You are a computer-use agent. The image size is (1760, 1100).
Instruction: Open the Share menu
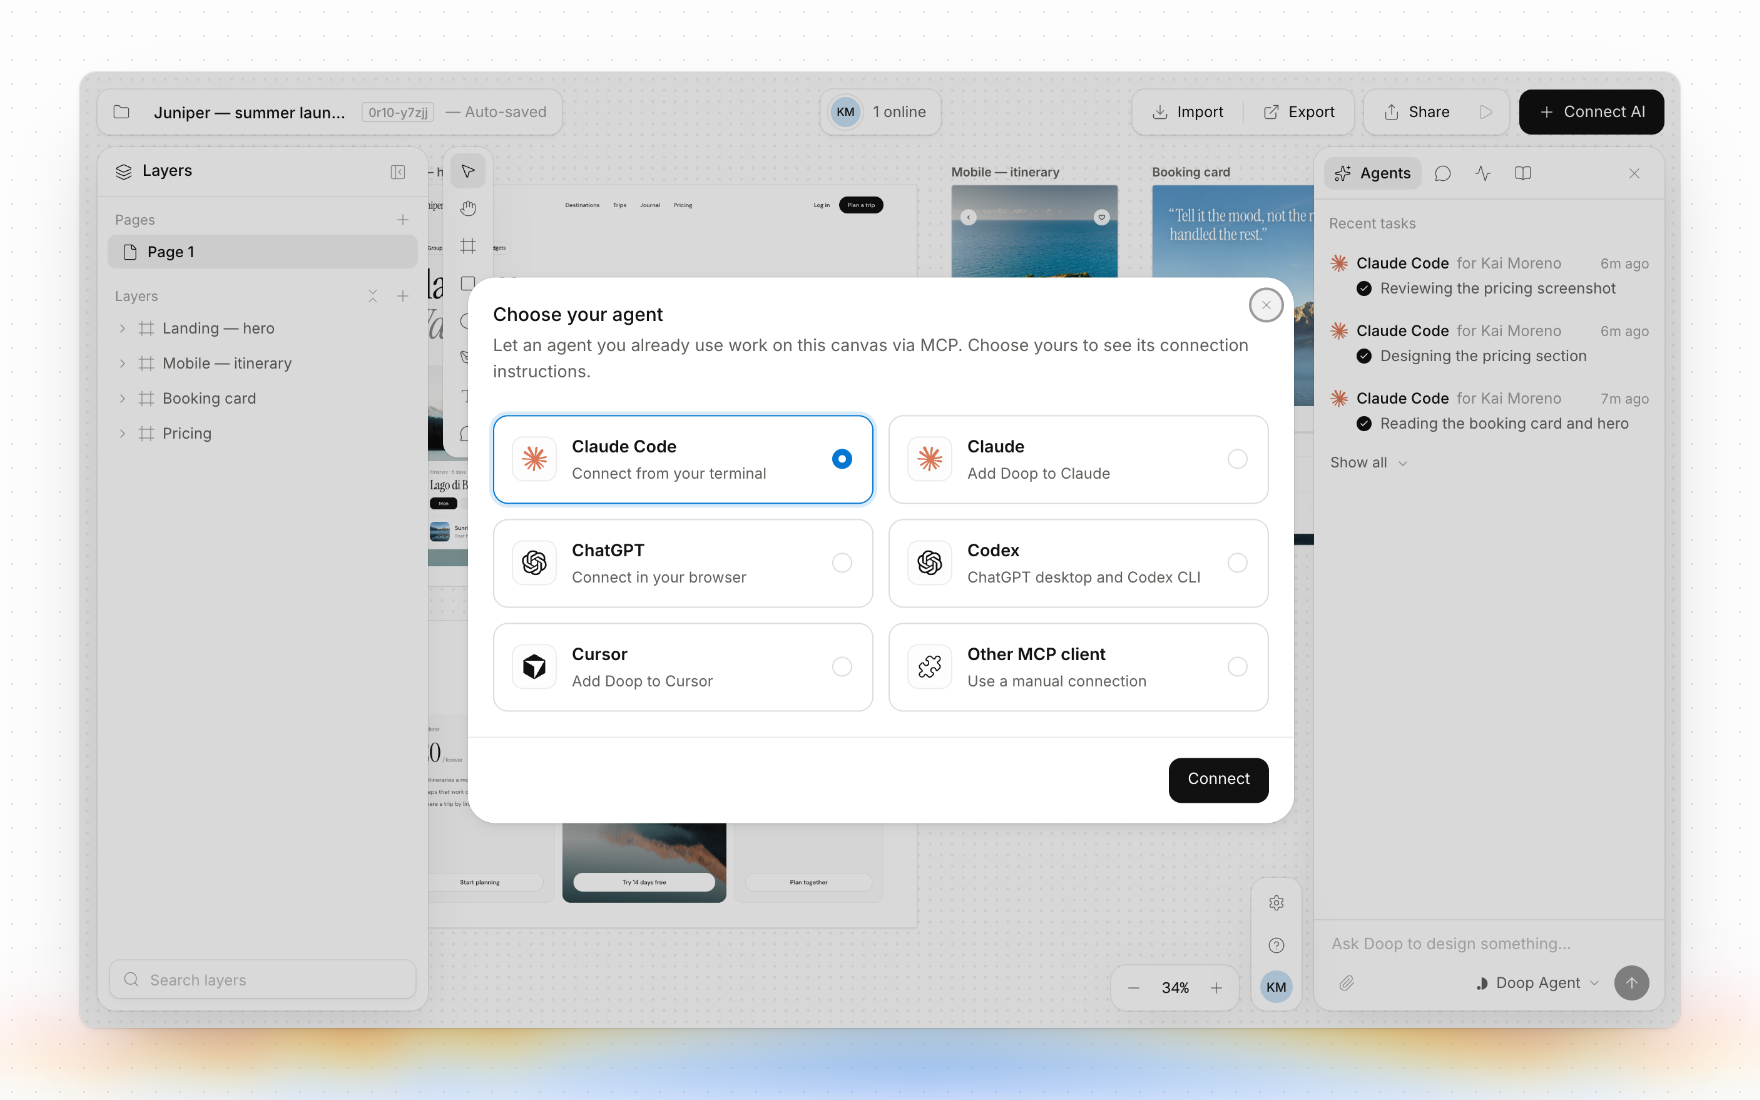pos(1416,112)
